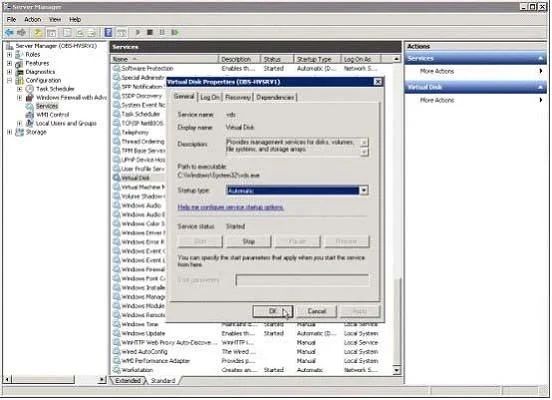Collapse the Configuration tree node
The image size is (552, 400).
pyautogui.click(x=10, y=80)
